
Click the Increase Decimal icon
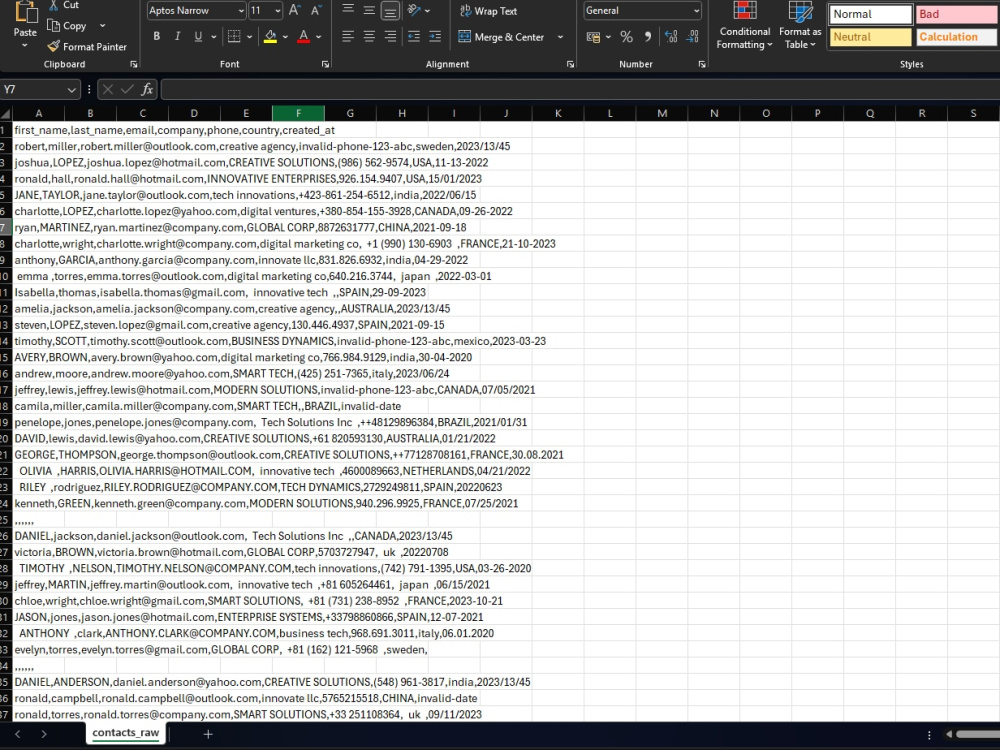click(x=671, y=37)
